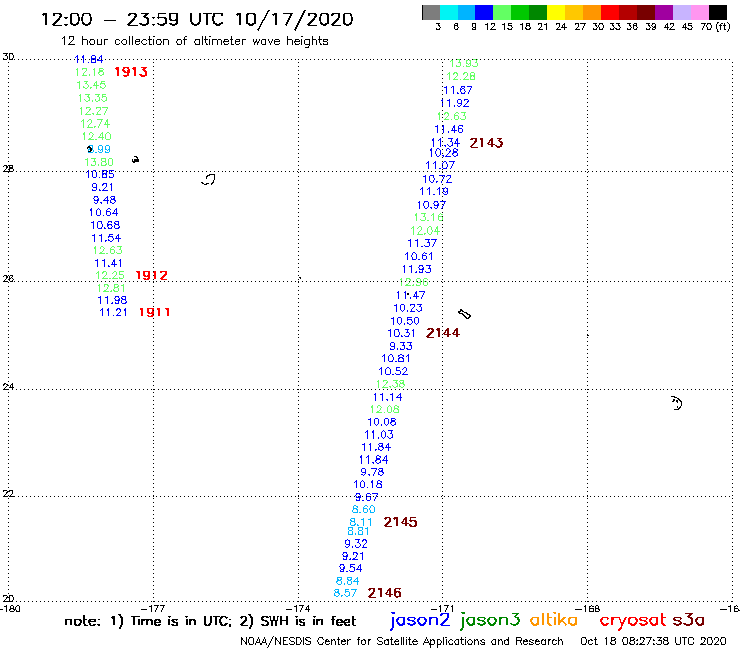Click the 12.08 wave height value
Image resolution: width=740 pixels, height=650 pixels.
[385, 409]
